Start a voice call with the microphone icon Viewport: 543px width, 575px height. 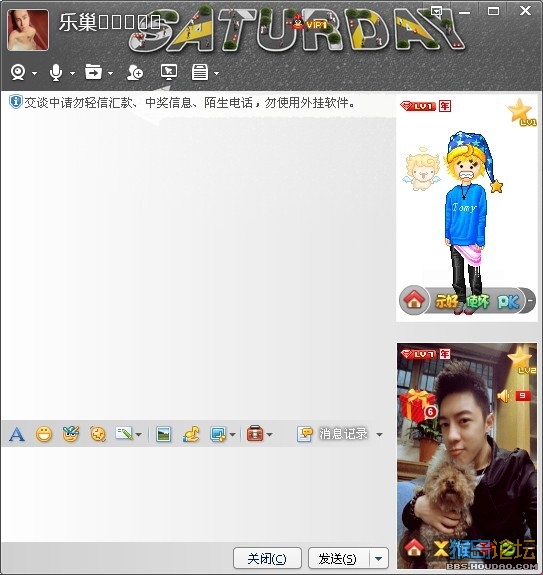[x=56, y=72]
